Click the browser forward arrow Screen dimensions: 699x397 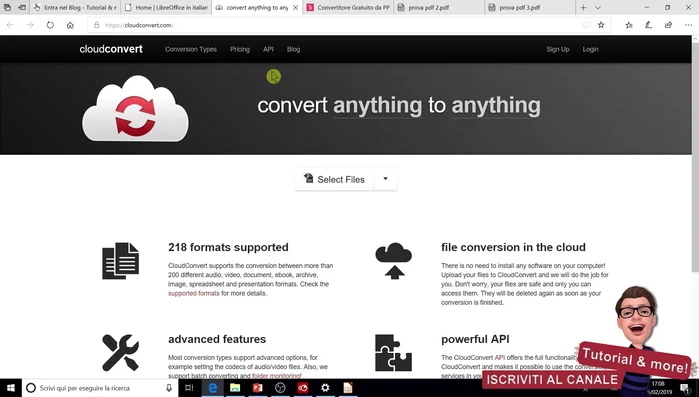click(x=30, y=25)
